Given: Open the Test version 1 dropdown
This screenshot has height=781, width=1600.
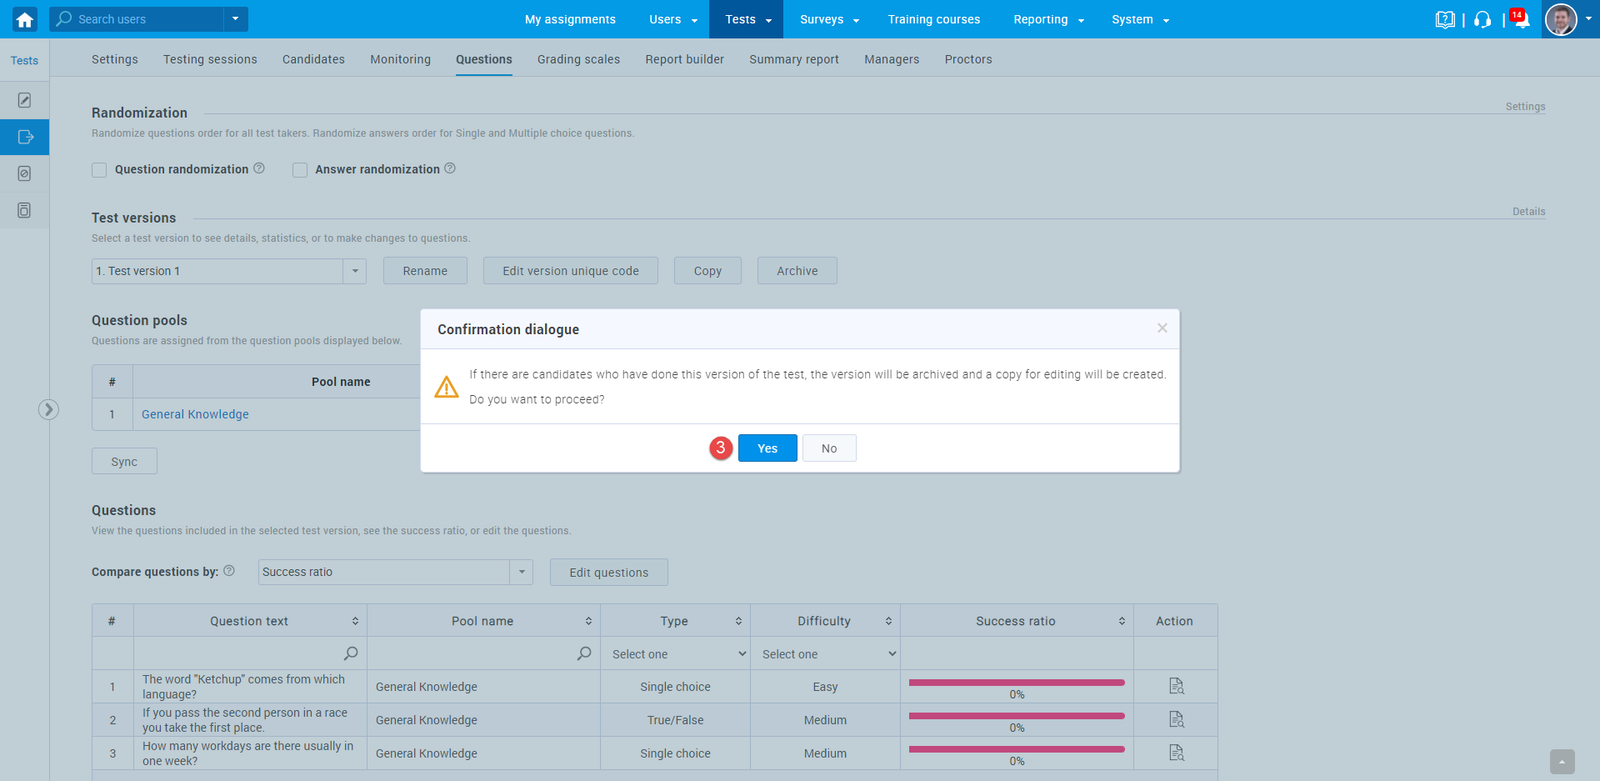Looking at the screenshot, I should pos(354,271).
